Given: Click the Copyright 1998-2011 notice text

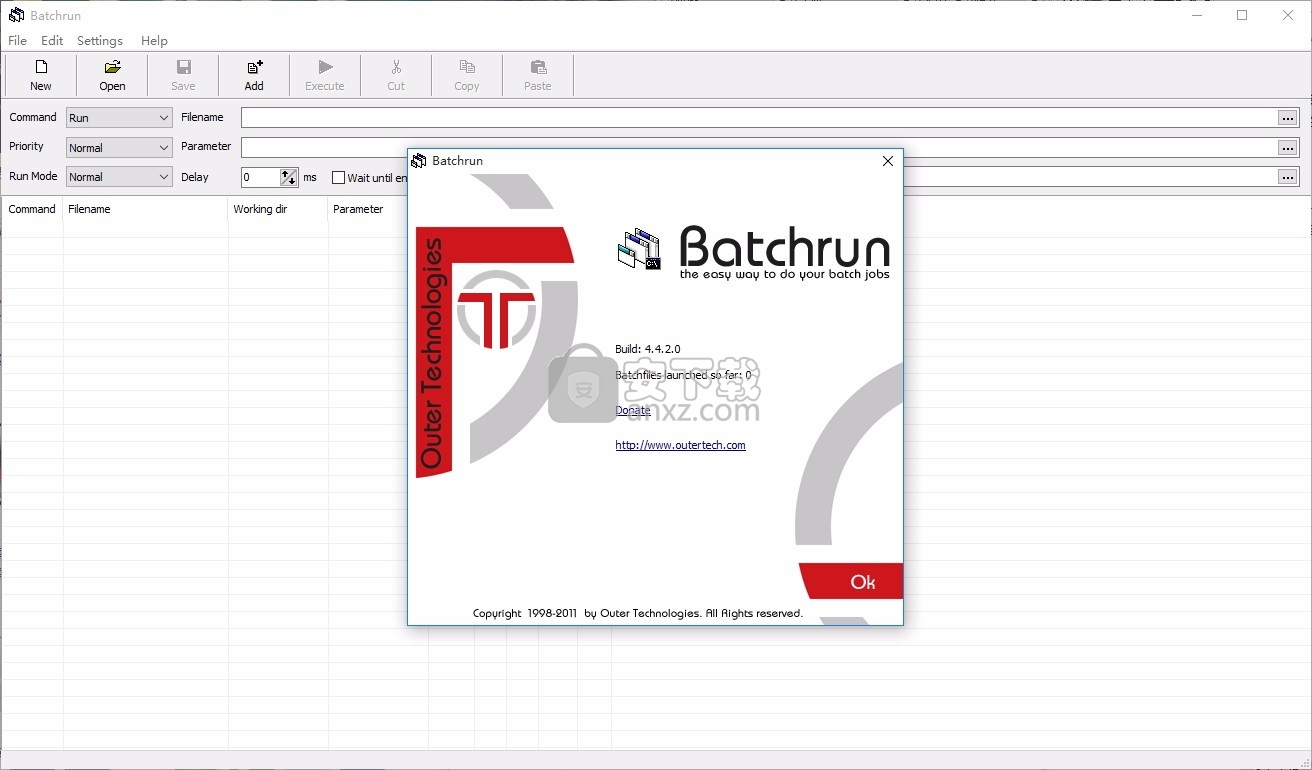Looking at the screenshot, I should 638,613.
